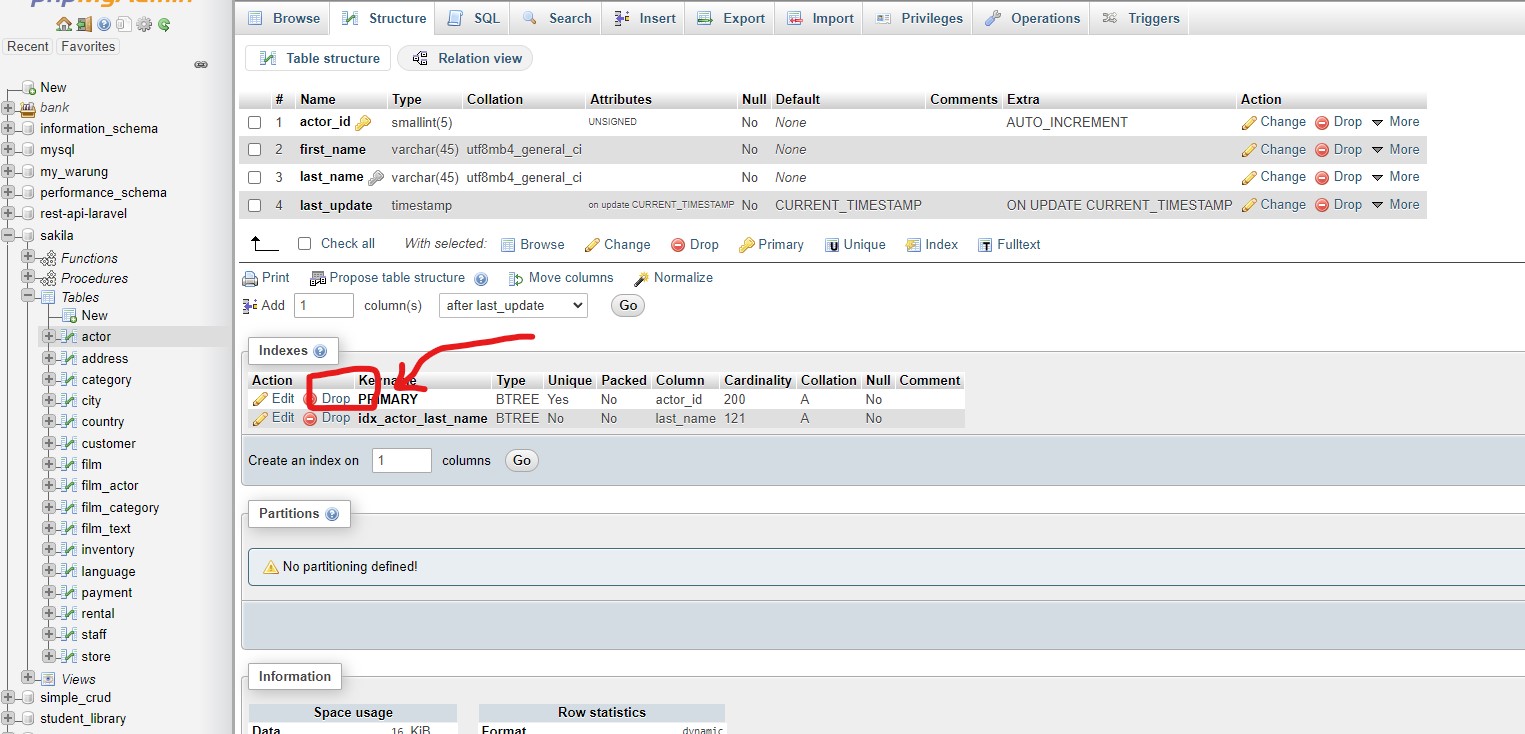Click the Add columns count input field

pyautogui.click(x=324, y=306)
